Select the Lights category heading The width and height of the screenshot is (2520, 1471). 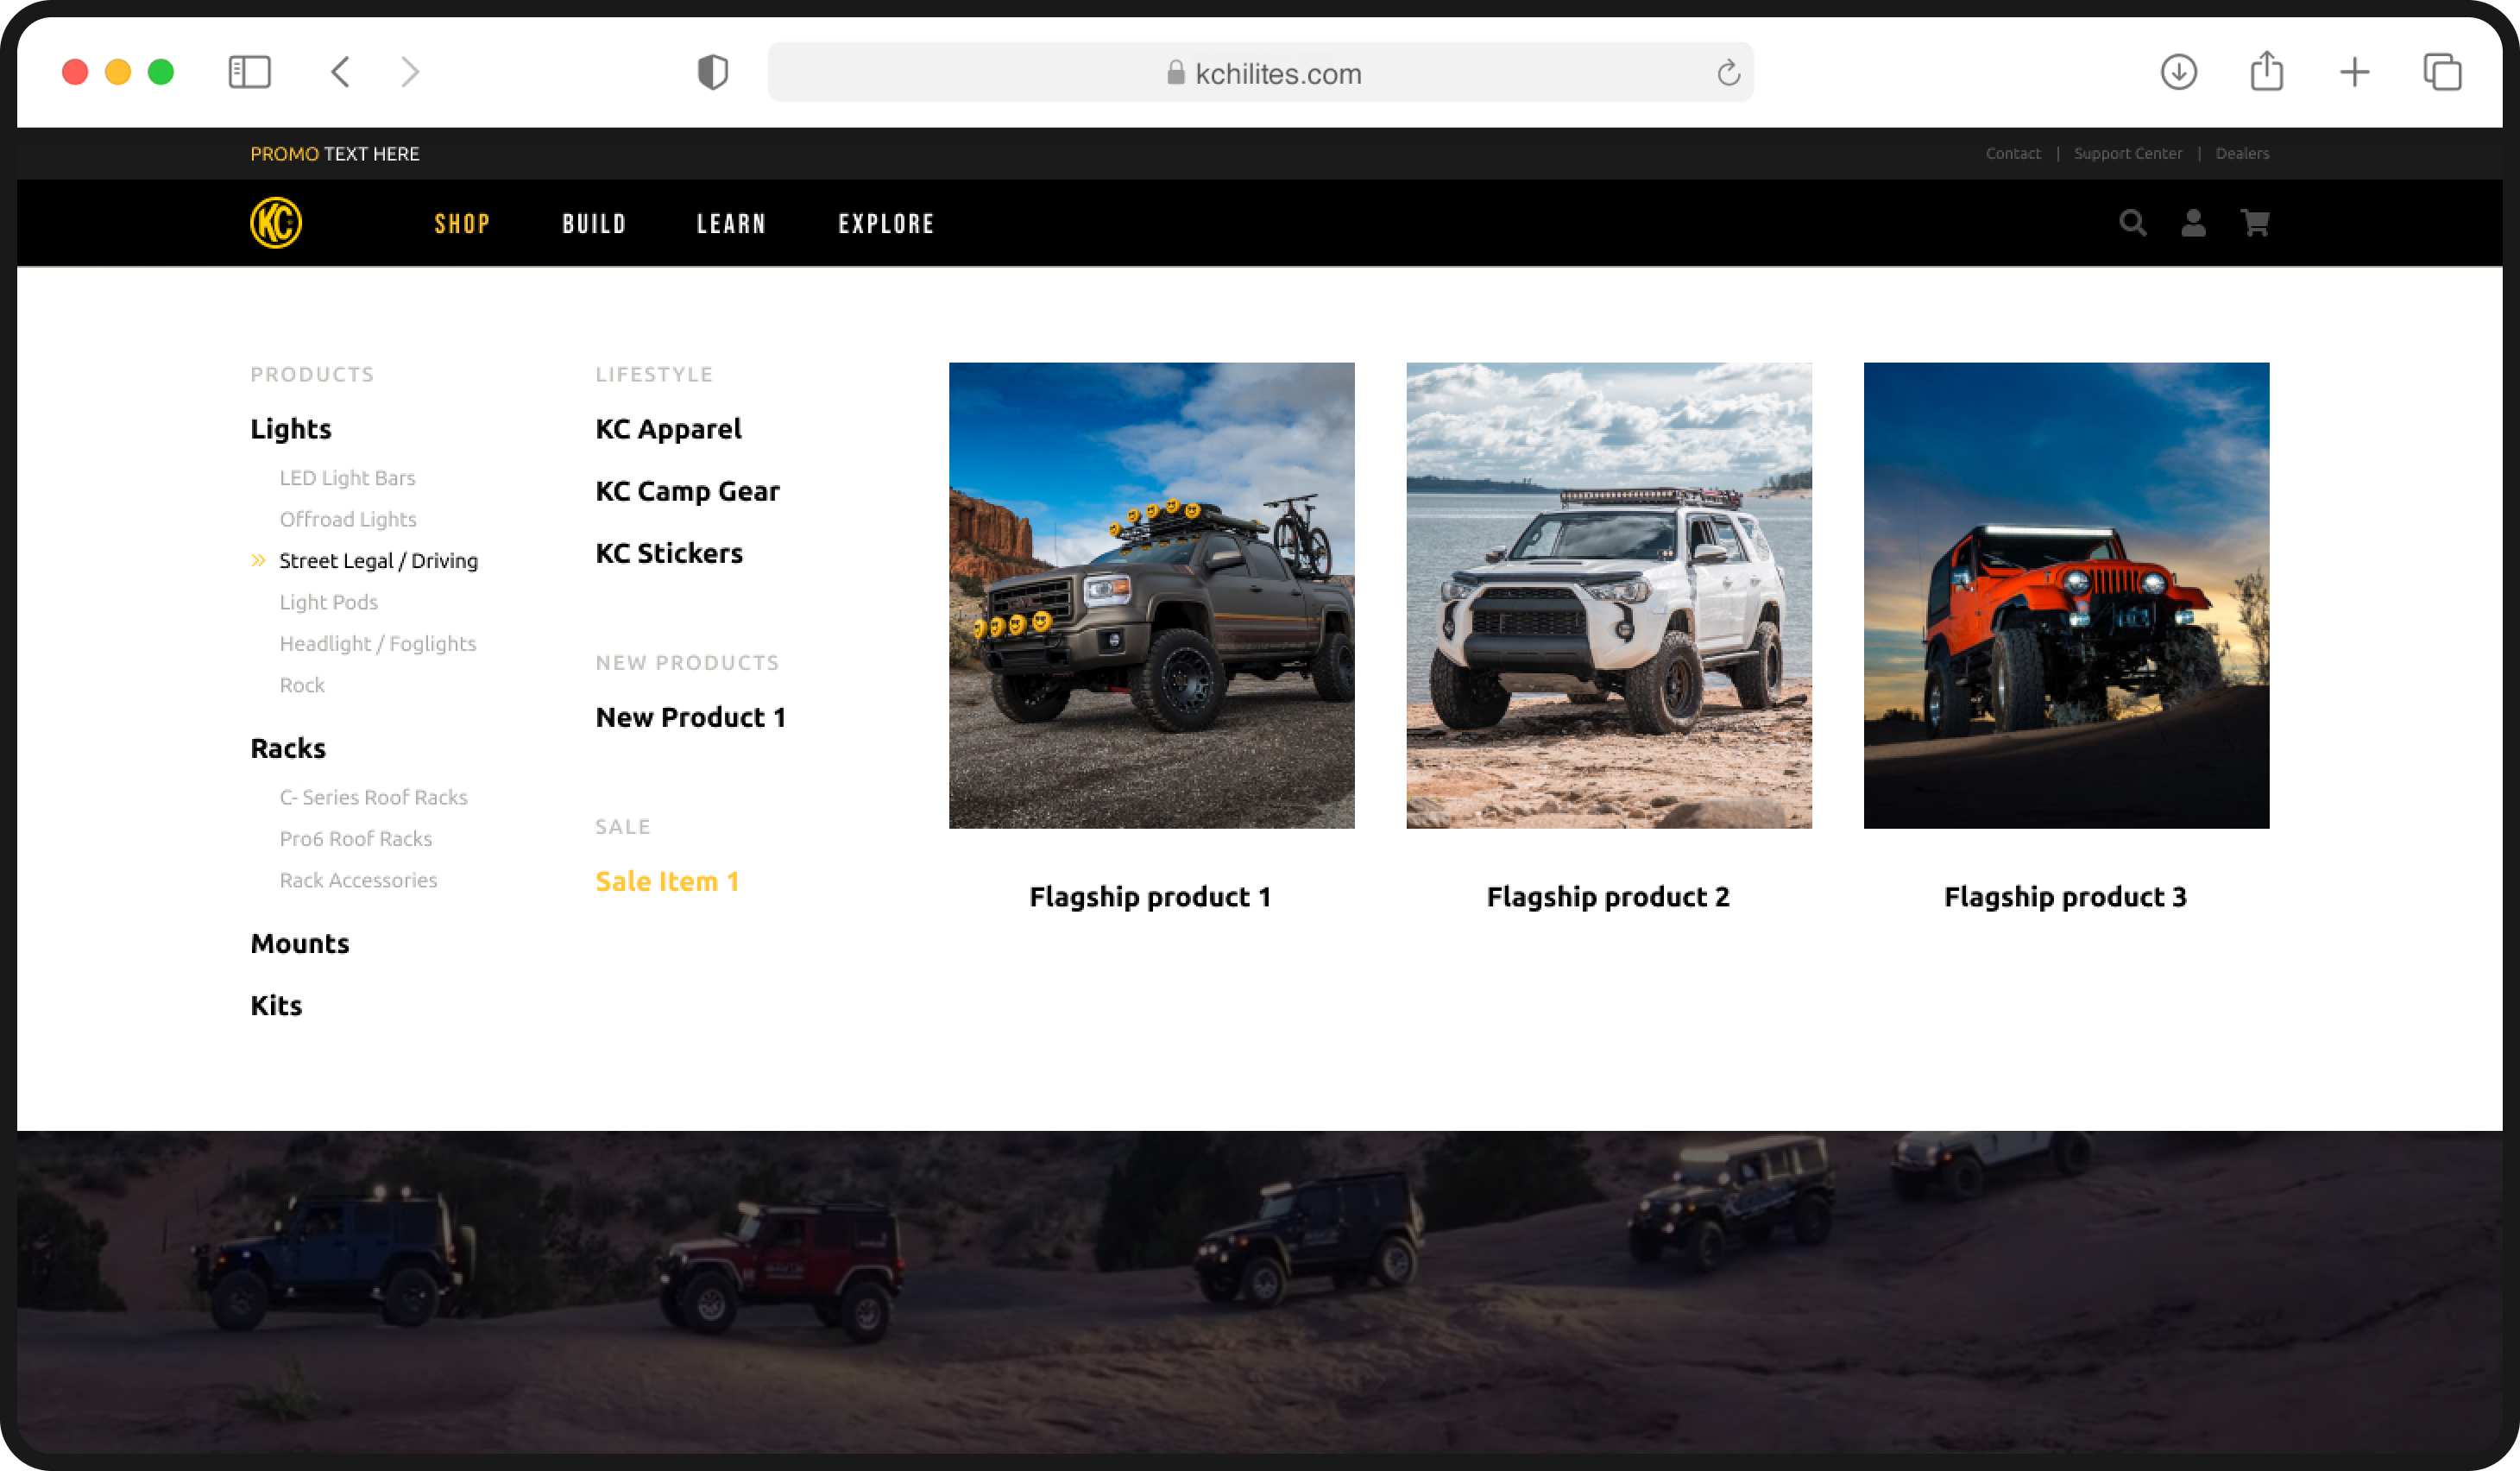(x=291, y=428)
